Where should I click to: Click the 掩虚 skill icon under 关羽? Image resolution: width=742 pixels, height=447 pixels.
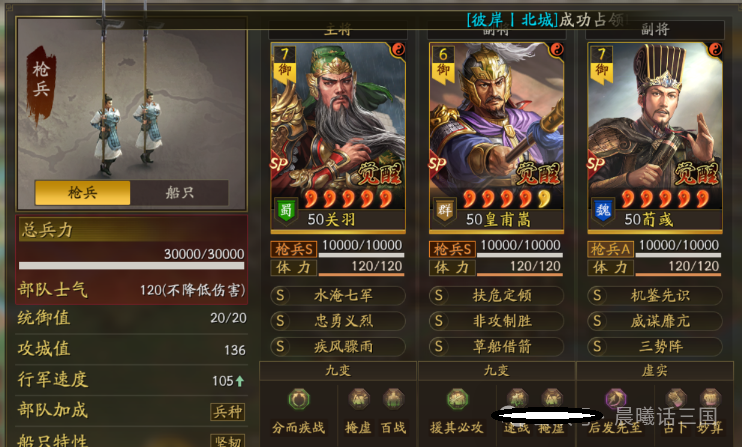(x=359, y=399)
